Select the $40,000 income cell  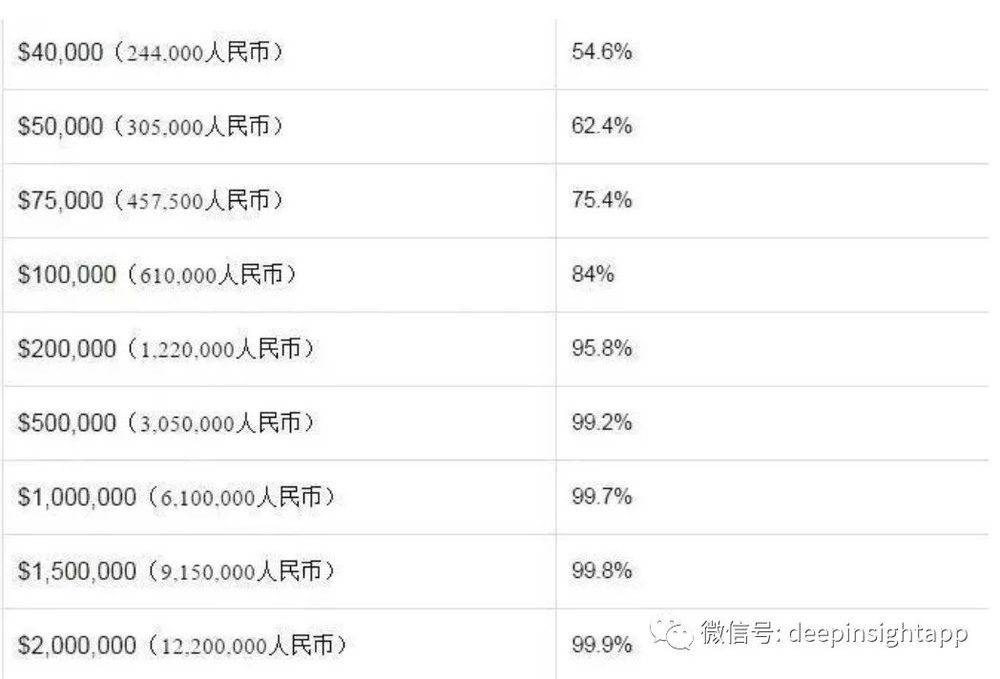(150, 52)
